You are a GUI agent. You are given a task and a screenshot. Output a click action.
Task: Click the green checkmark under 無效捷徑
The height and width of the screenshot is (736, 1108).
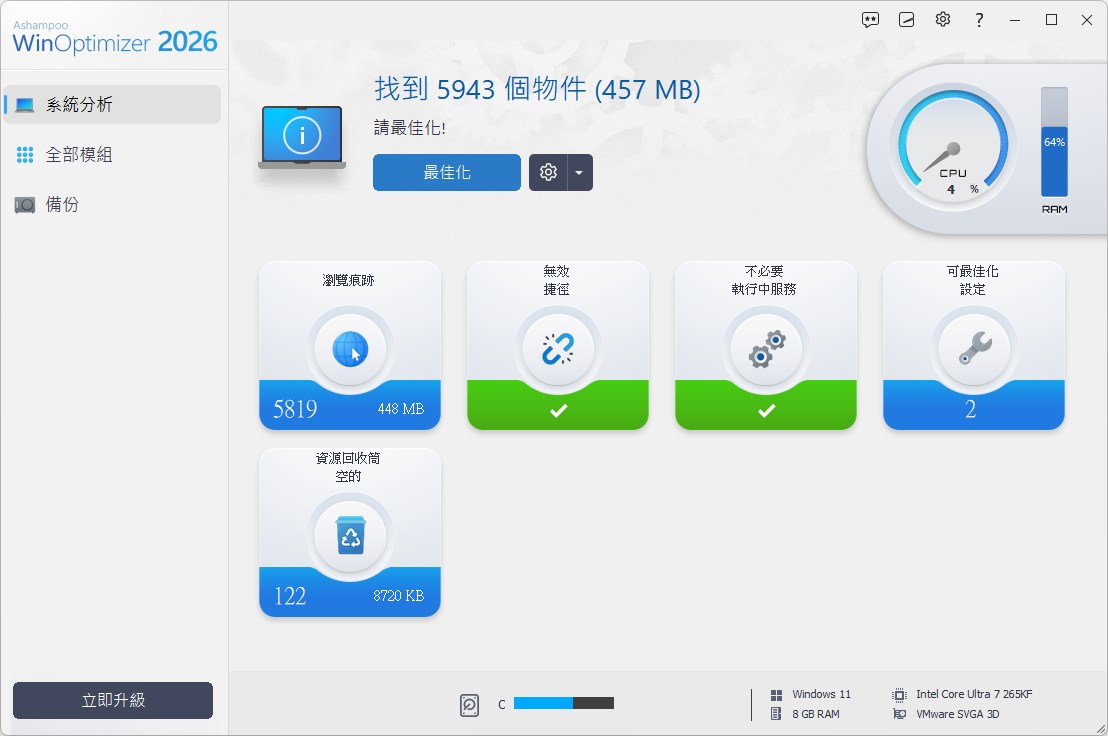(x=558, y=410)
